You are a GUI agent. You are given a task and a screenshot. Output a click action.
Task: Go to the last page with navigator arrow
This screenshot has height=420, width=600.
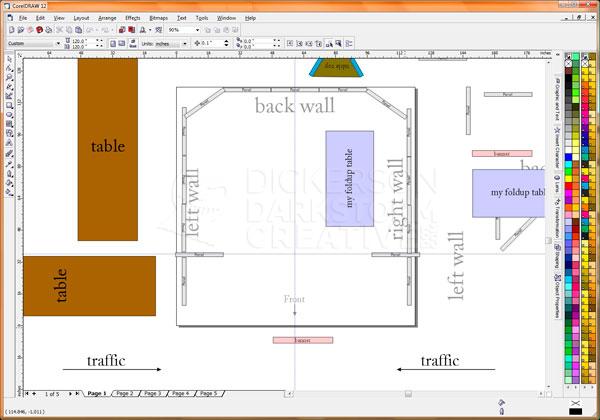coord(77,393)
